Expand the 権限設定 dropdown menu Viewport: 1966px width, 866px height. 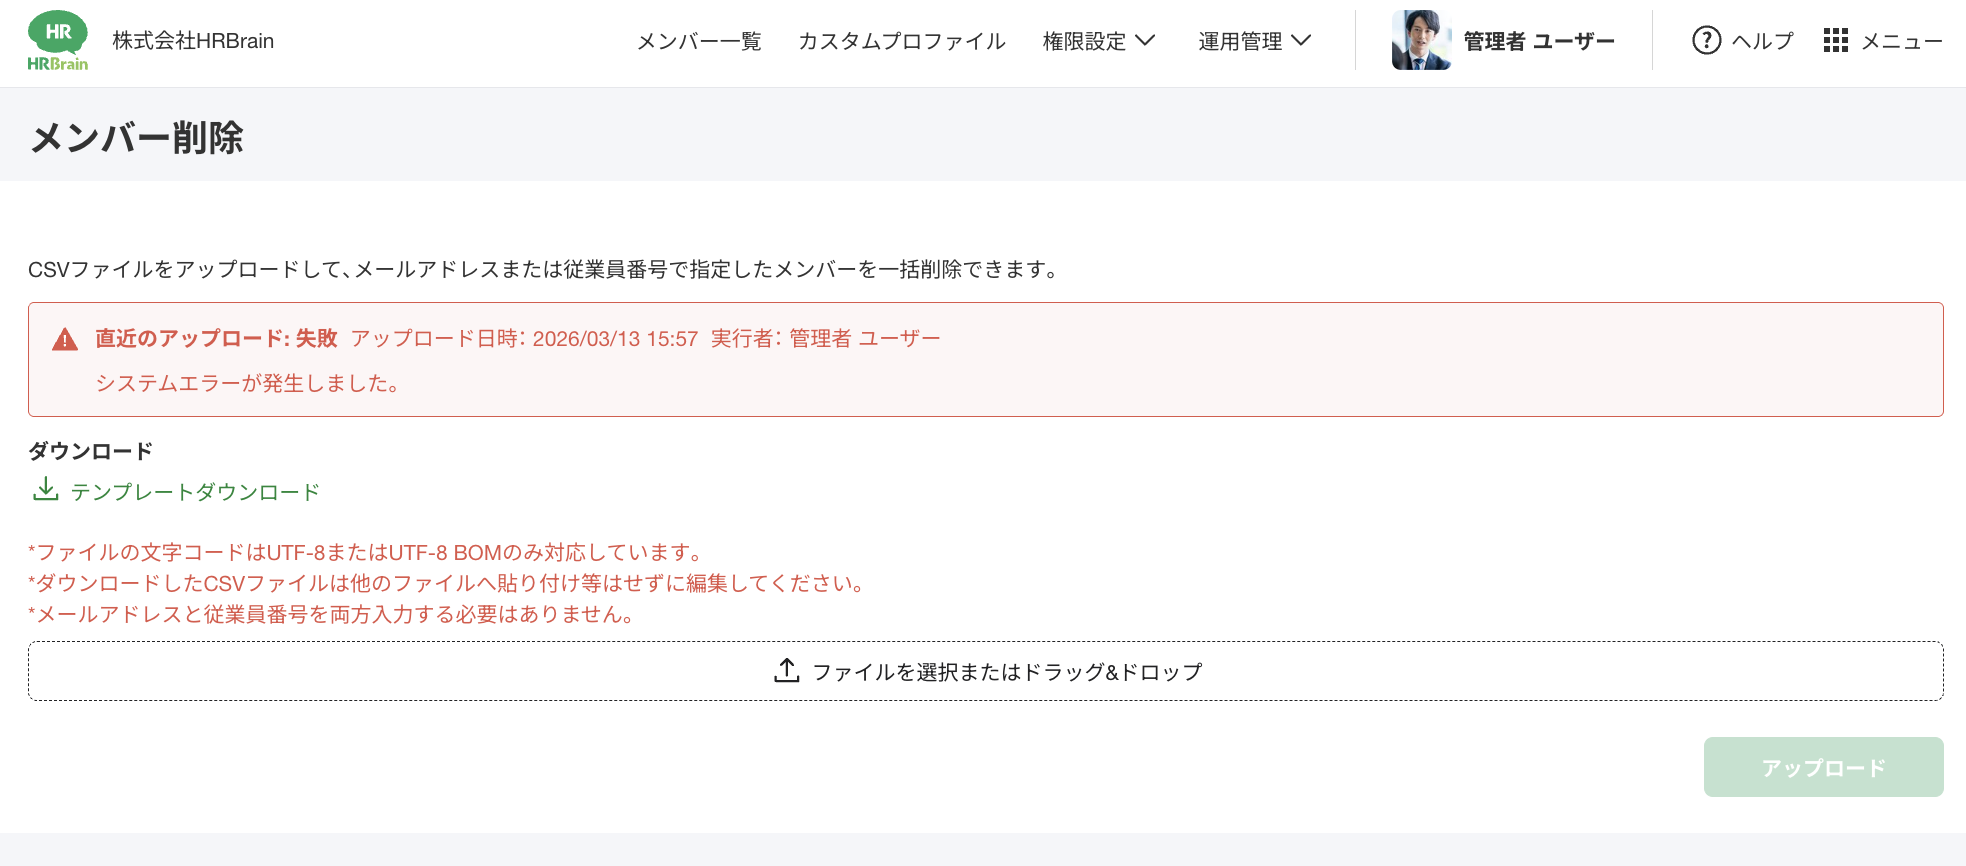pos(1084,41)
